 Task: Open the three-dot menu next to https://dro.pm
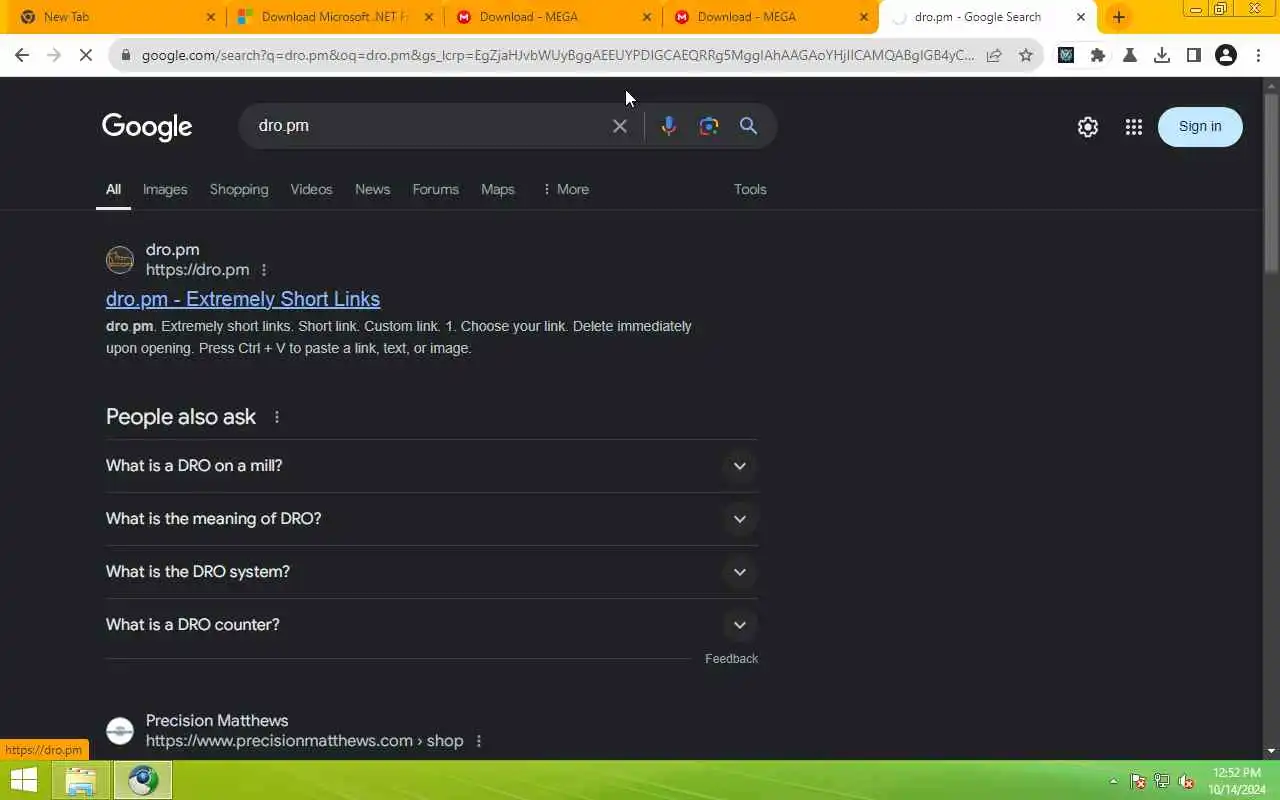[264, 270]
